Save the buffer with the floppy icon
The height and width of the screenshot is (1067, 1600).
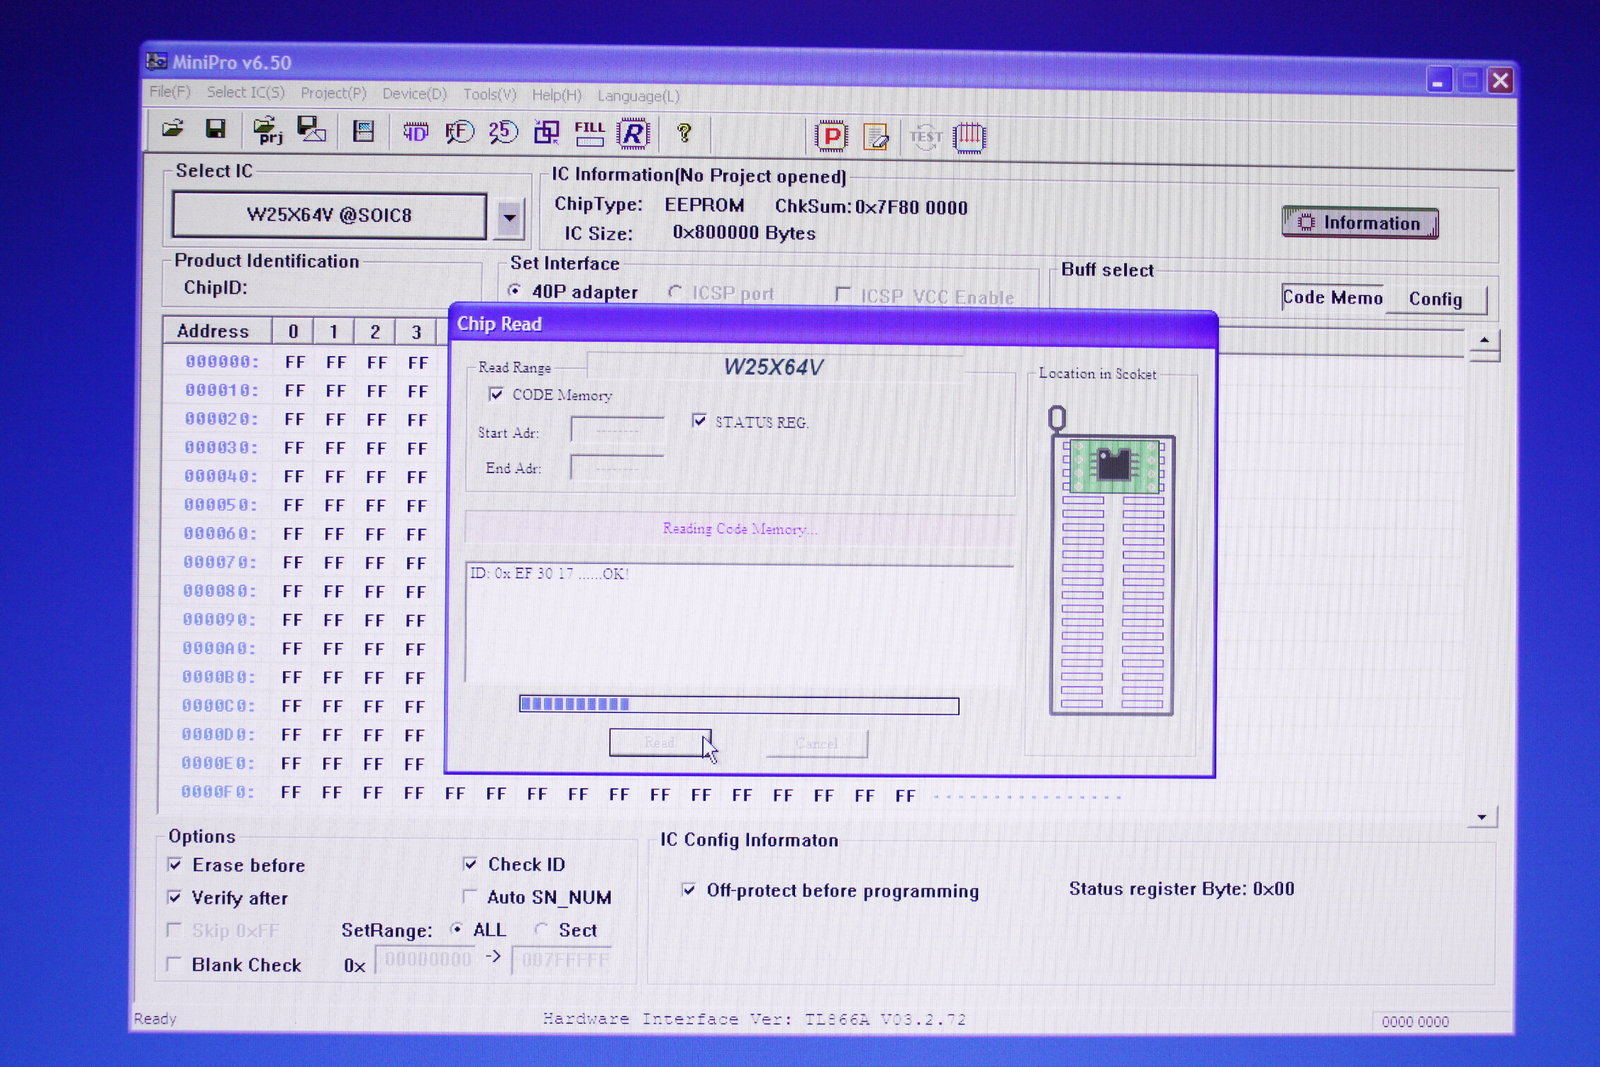215,128
